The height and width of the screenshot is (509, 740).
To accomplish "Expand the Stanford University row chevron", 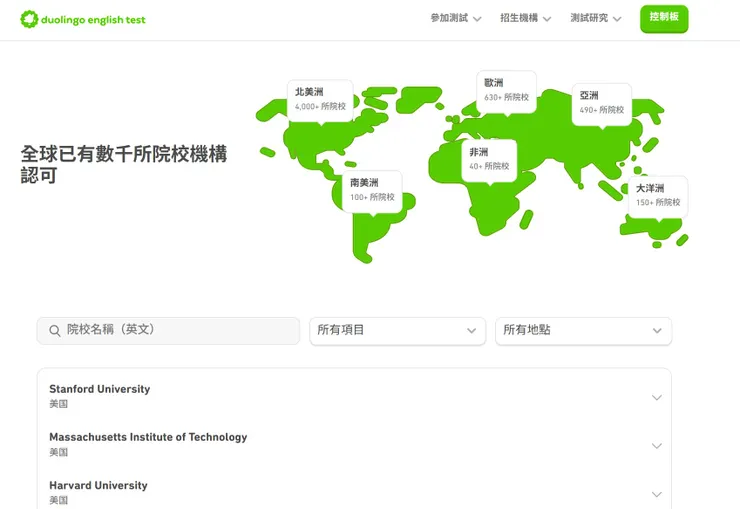I will point(656,398).
